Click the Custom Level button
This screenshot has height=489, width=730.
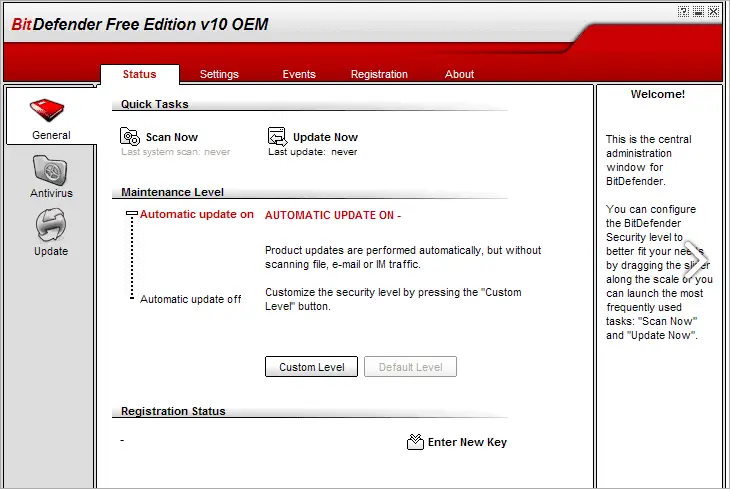(311, 367)
